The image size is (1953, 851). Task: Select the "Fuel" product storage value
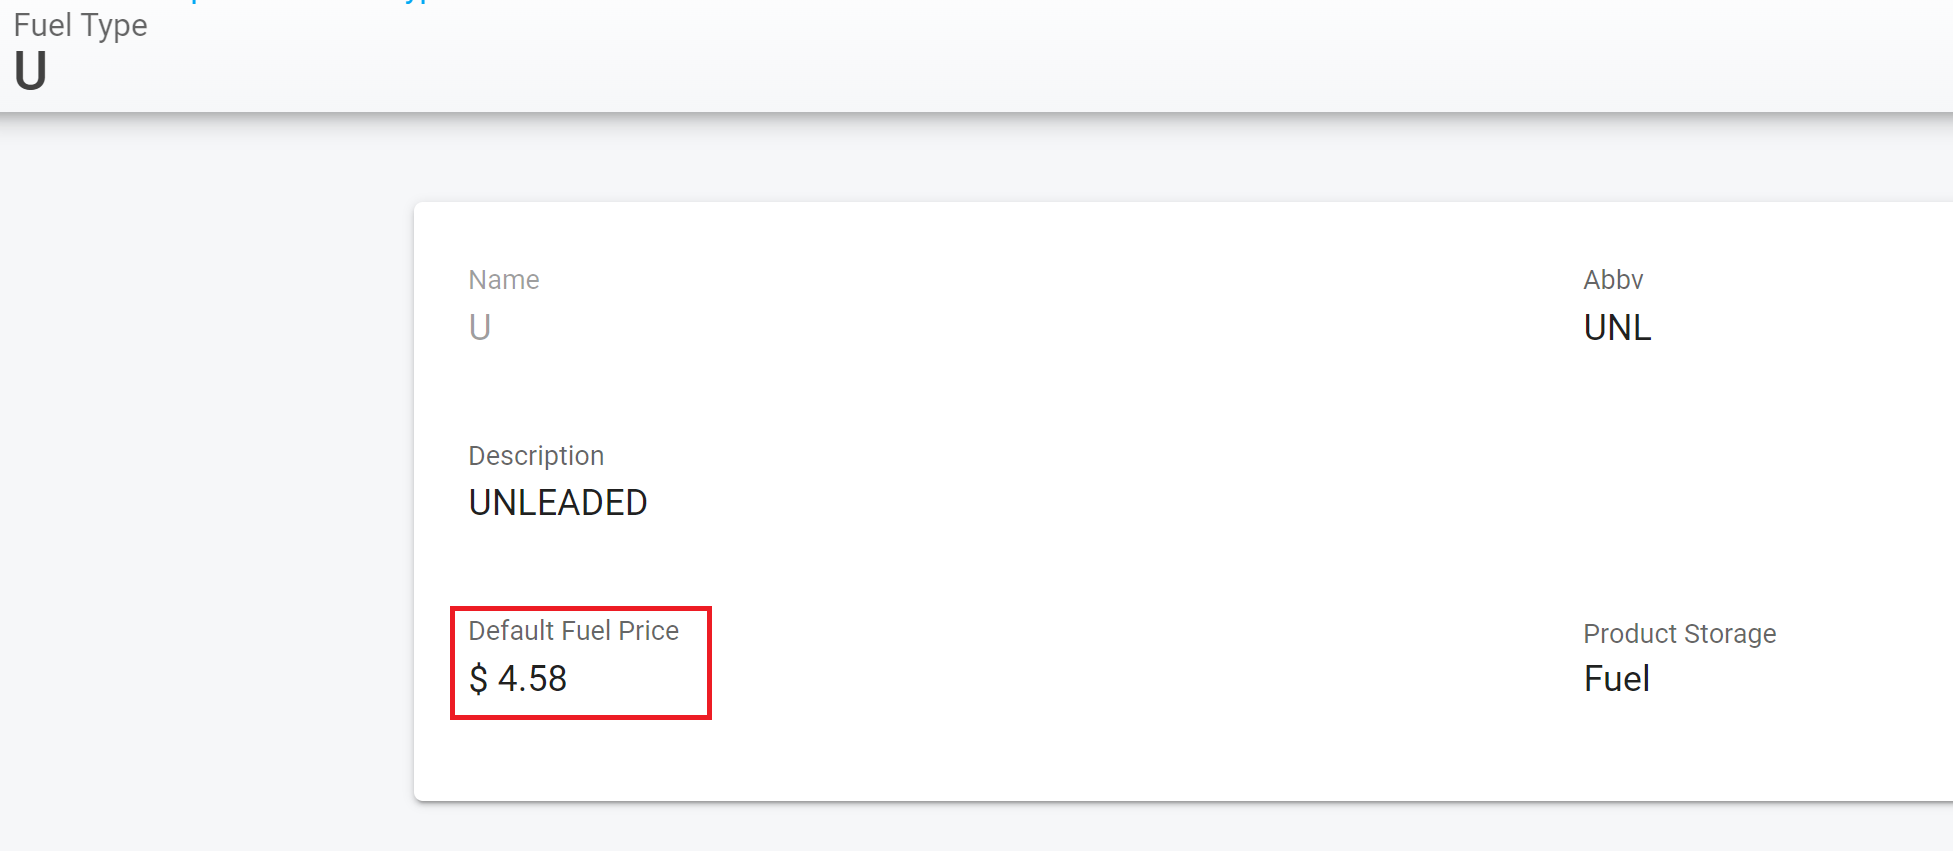[x=1616, y=679]
